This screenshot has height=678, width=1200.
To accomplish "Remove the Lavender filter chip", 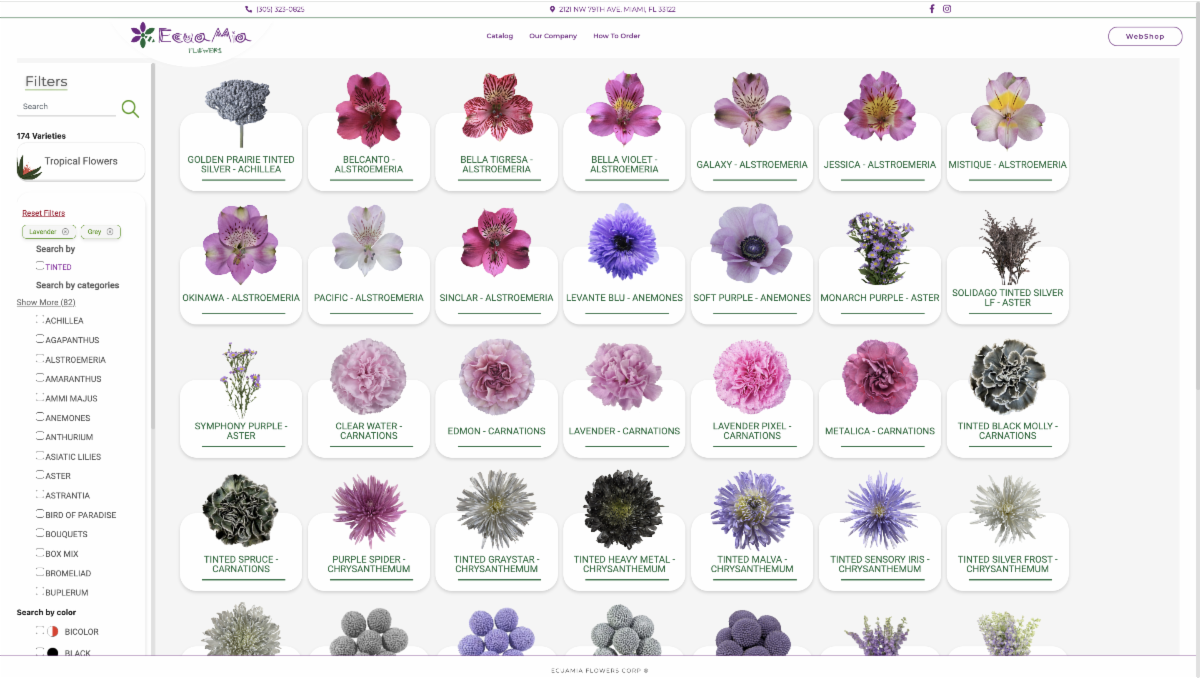I will coord(65,232).
